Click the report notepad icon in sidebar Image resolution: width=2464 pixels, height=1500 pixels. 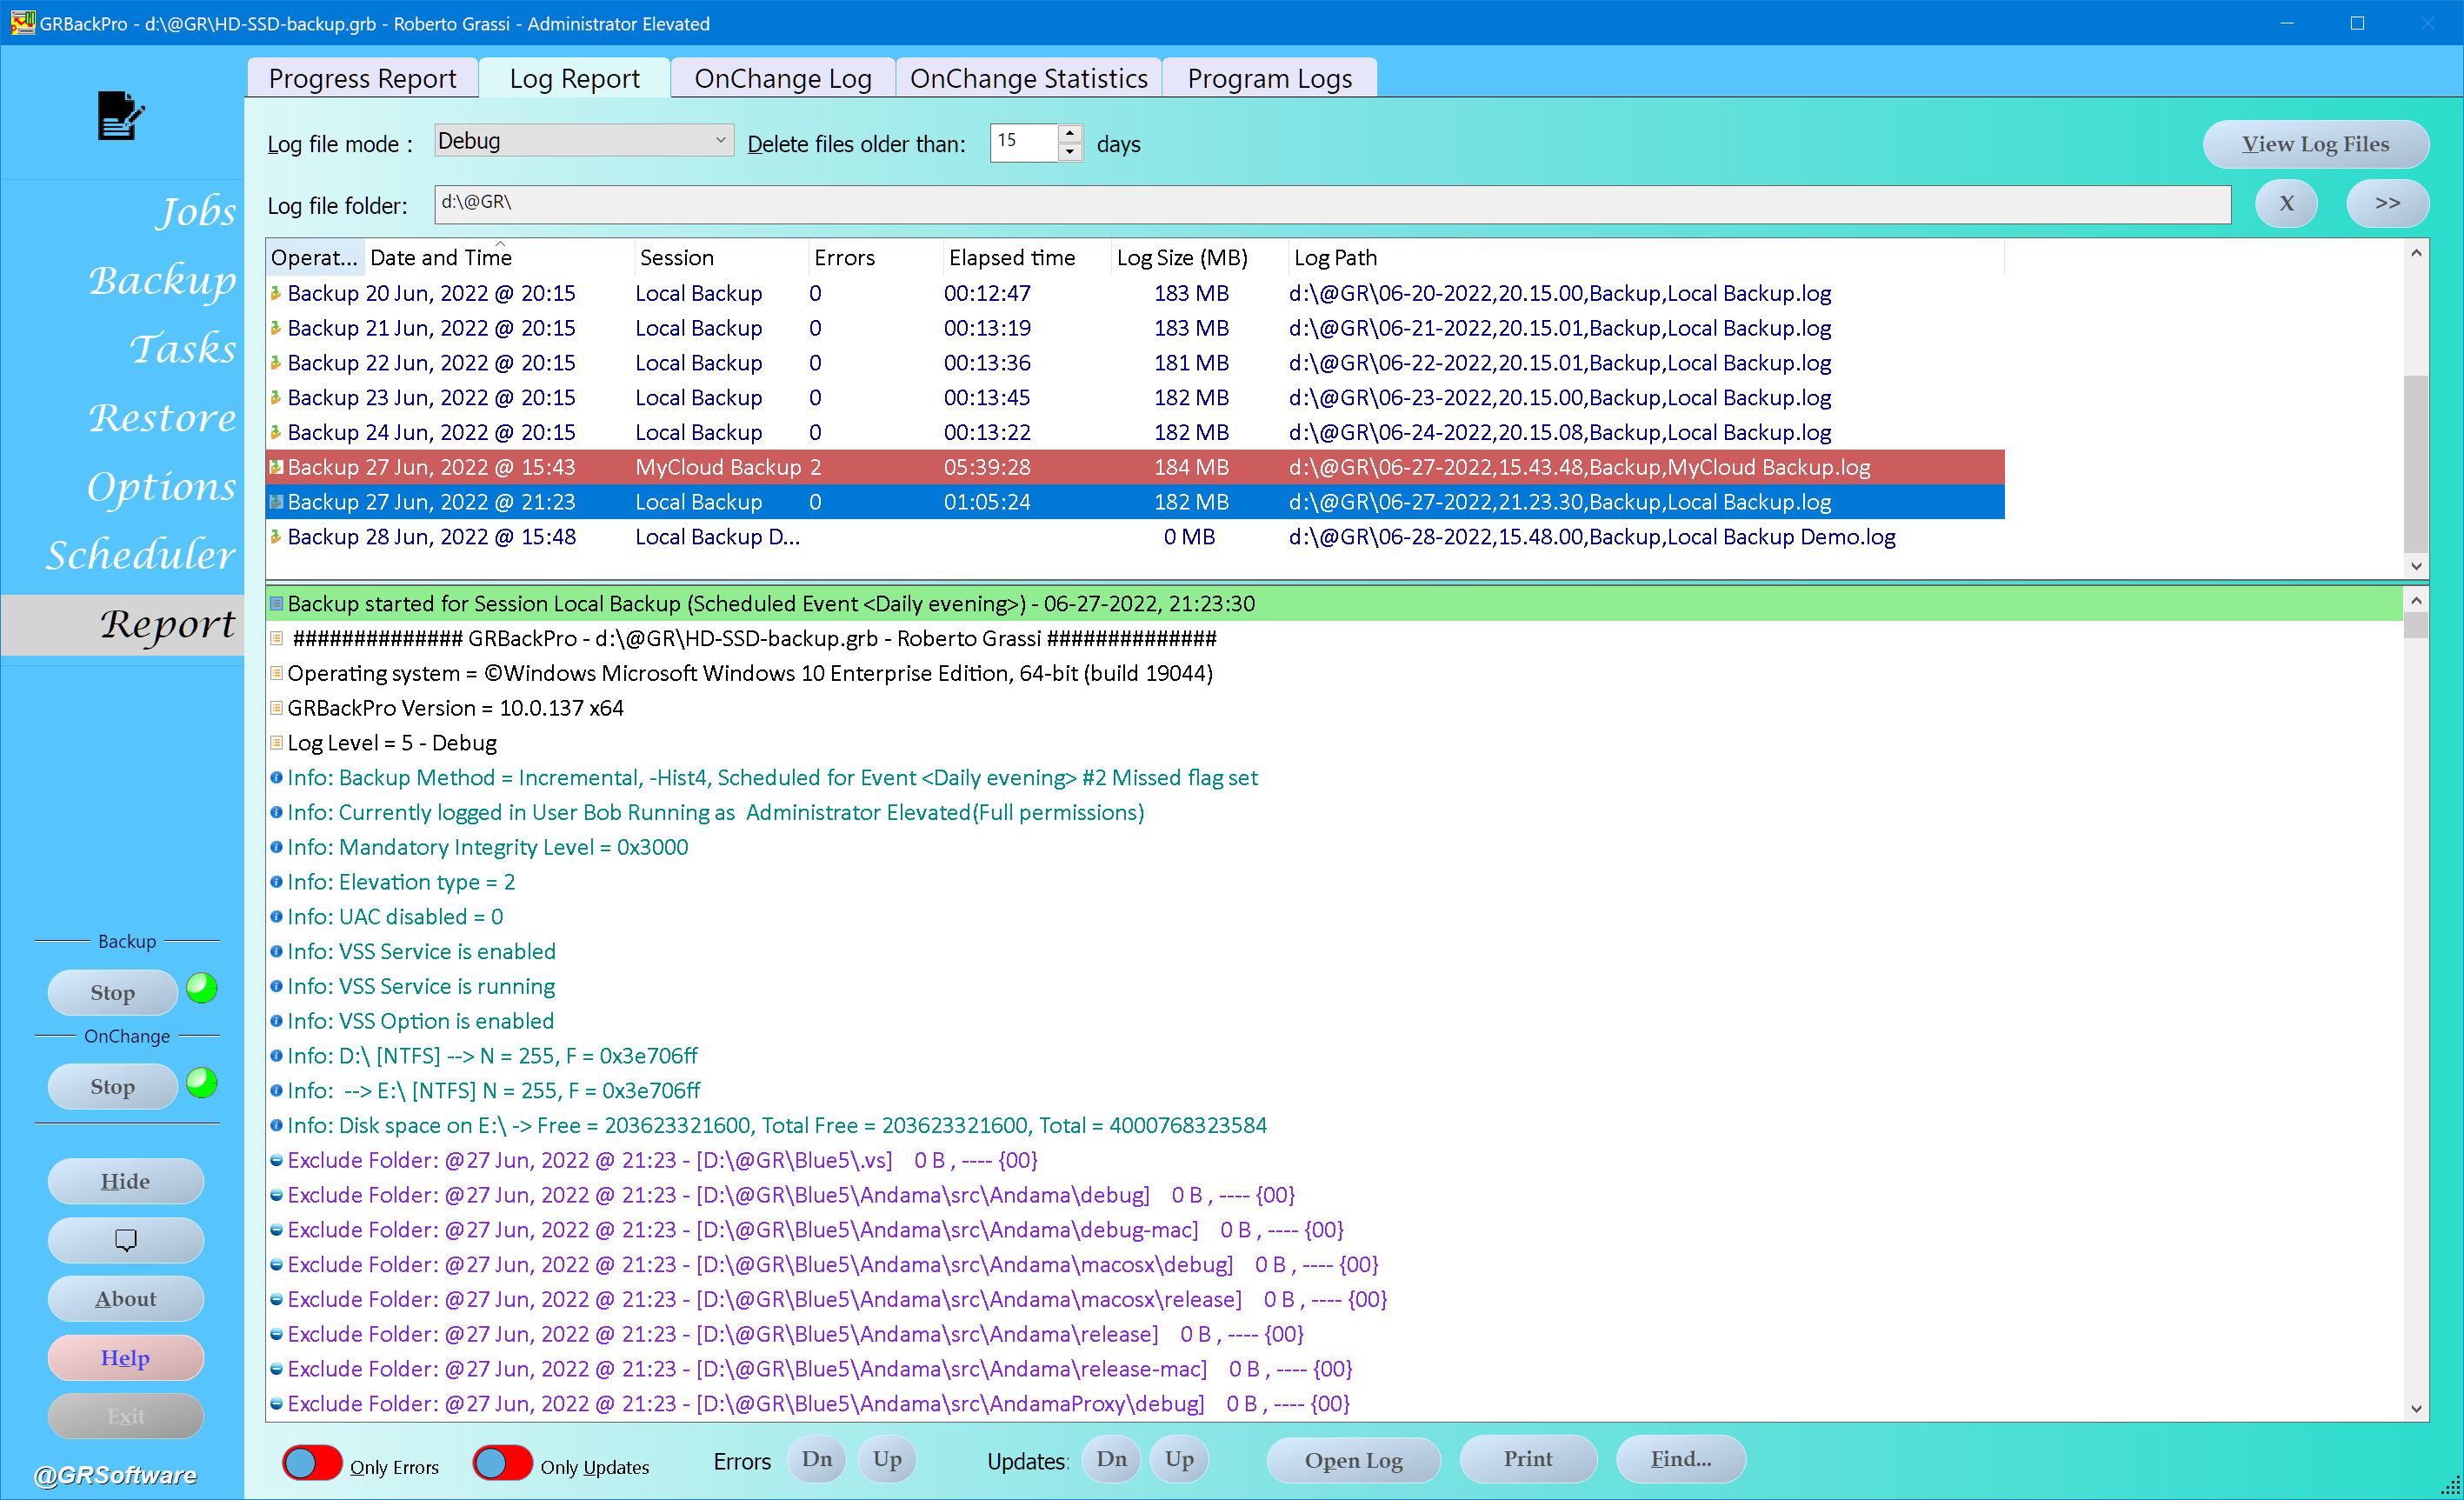(x=120, y=116)
